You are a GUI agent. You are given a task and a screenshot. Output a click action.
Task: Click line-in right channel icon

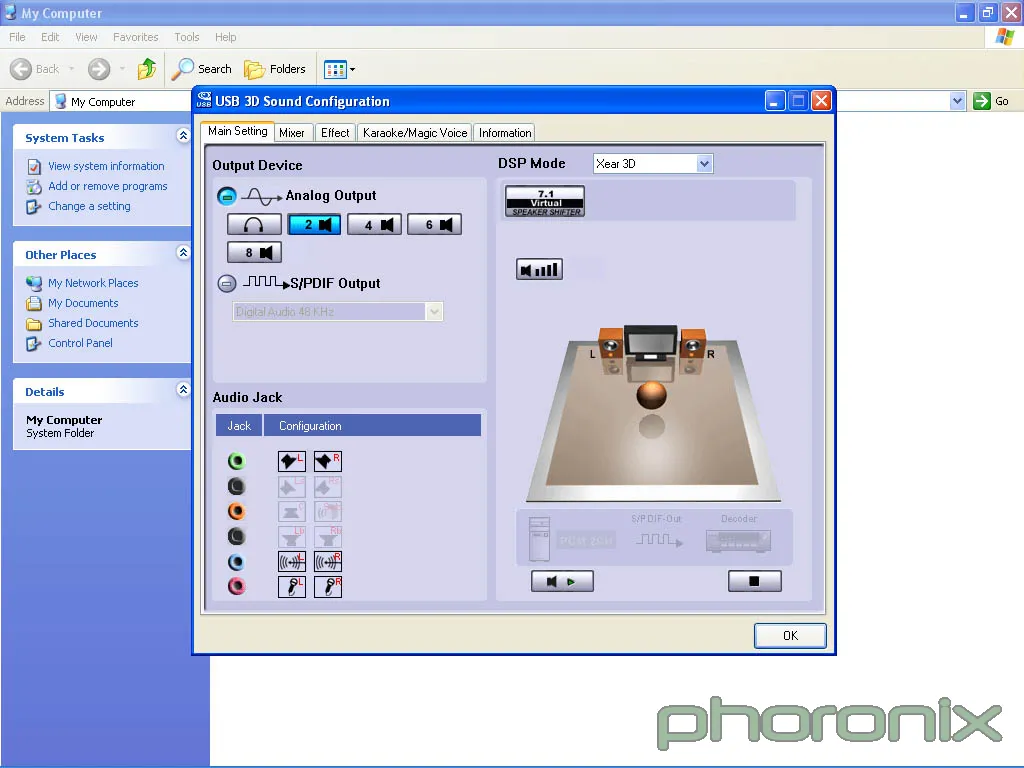pyautogui.click(x=328, y=562)
